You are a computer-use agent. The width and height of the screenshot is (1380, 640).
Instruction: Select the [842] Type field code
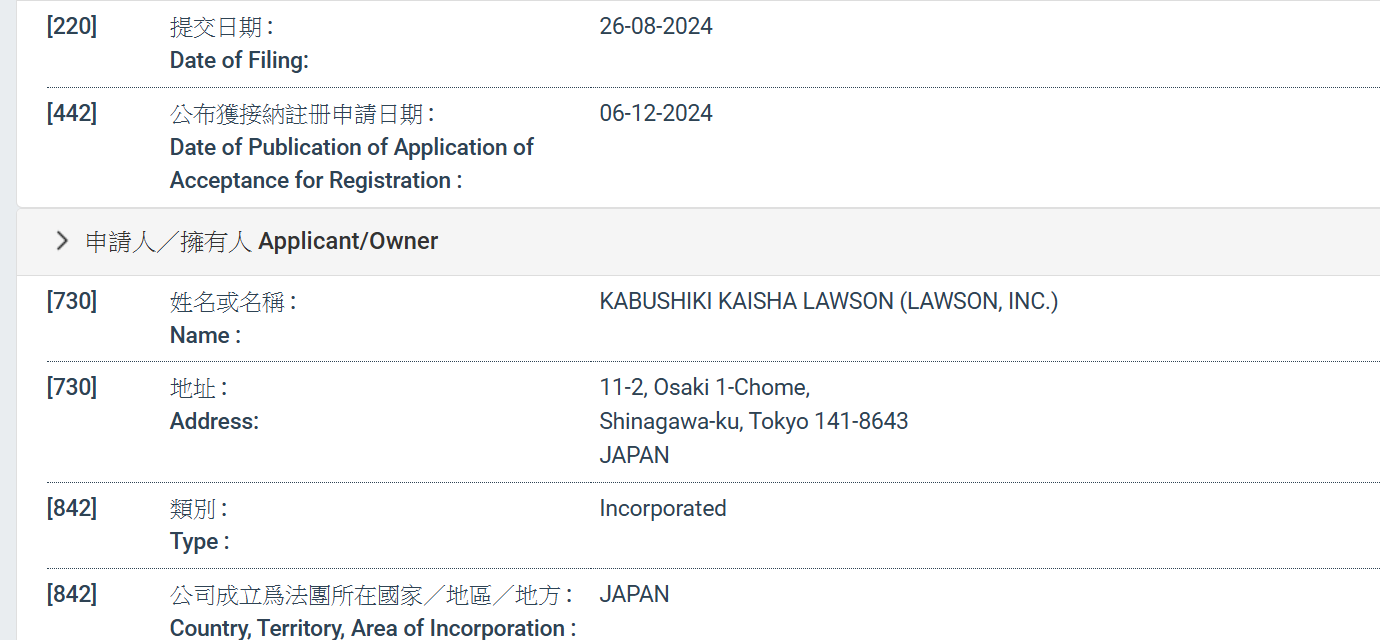(71, 507)
